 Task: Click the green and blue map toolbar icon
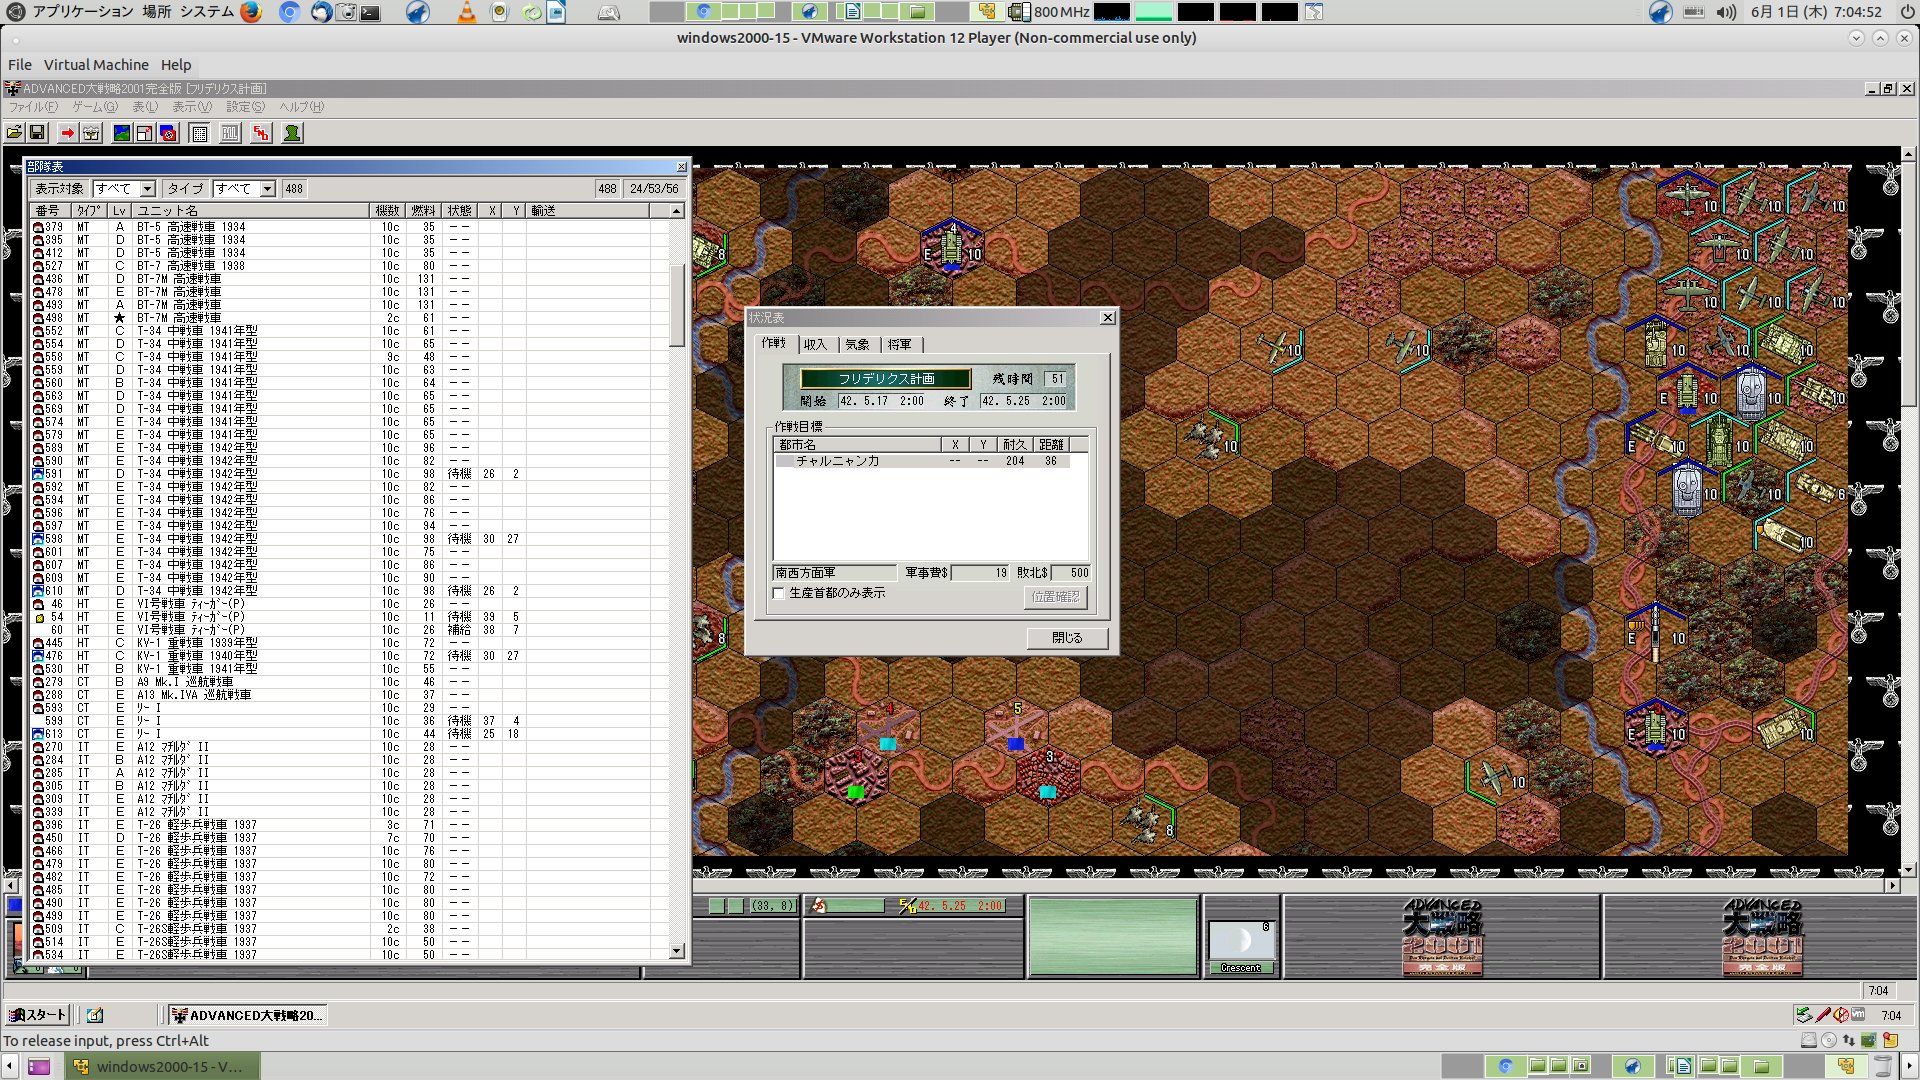point(121,133)
